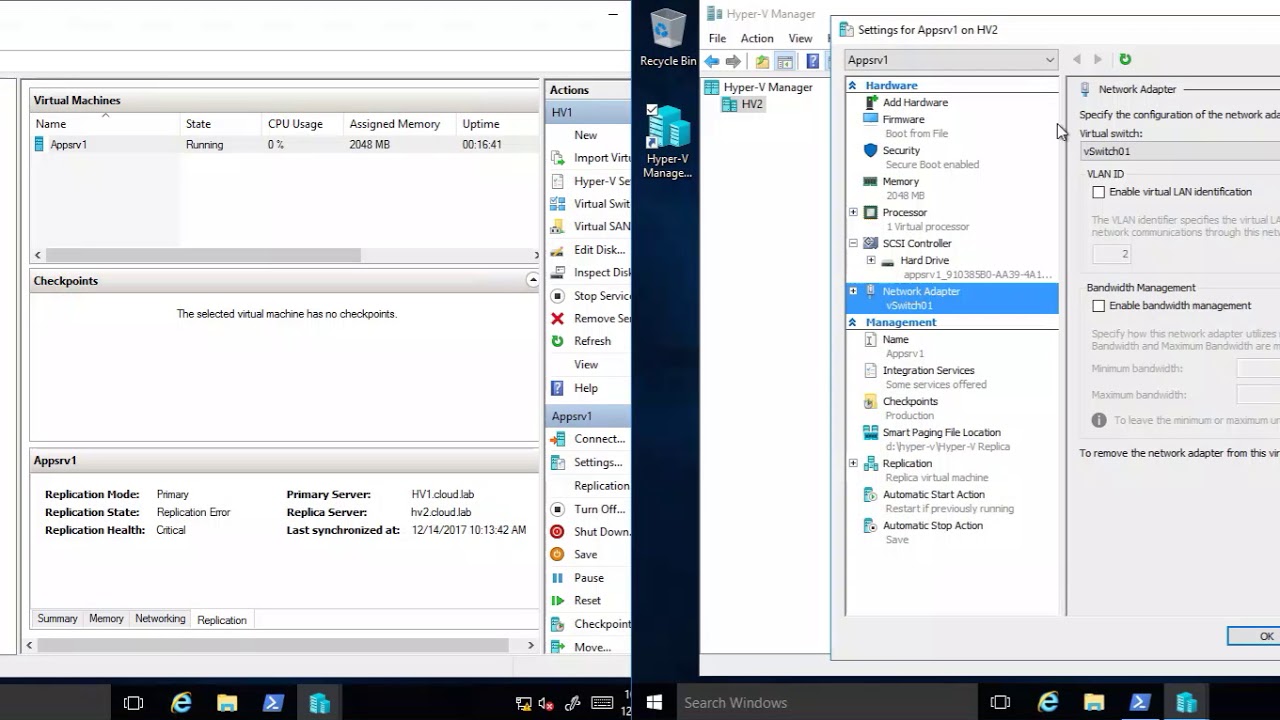Viewport: 1280px width, 720px height.
Task: Click the Stop Service action
Action: point(590,296)
